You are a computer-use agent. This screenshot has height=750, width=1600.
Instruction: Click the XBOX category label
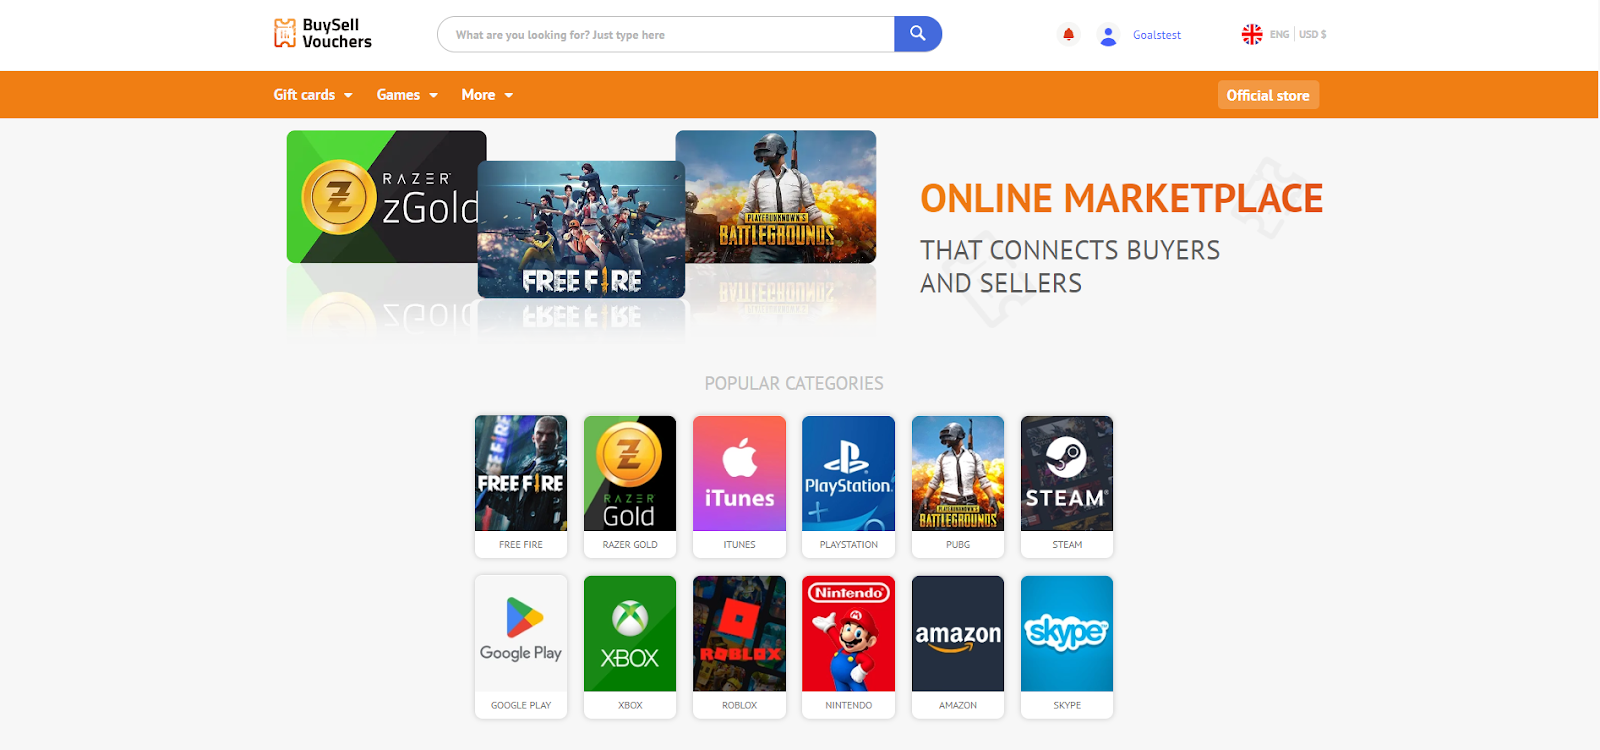coord(630,705)
